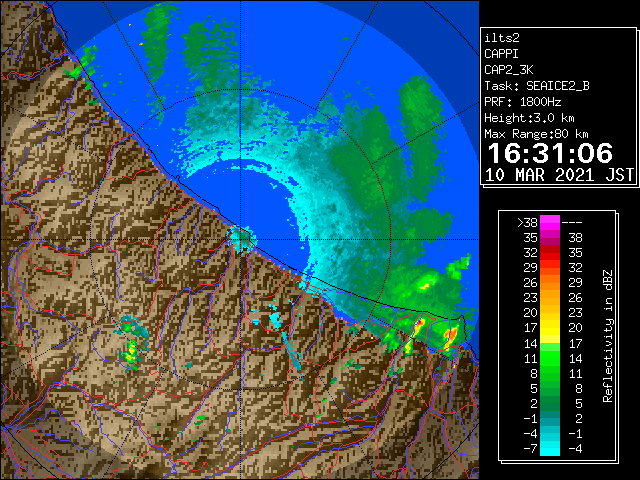The image size is (640, 480).
Task: Click the date 10 MAR 2021 JST
Action: point(559,175)
